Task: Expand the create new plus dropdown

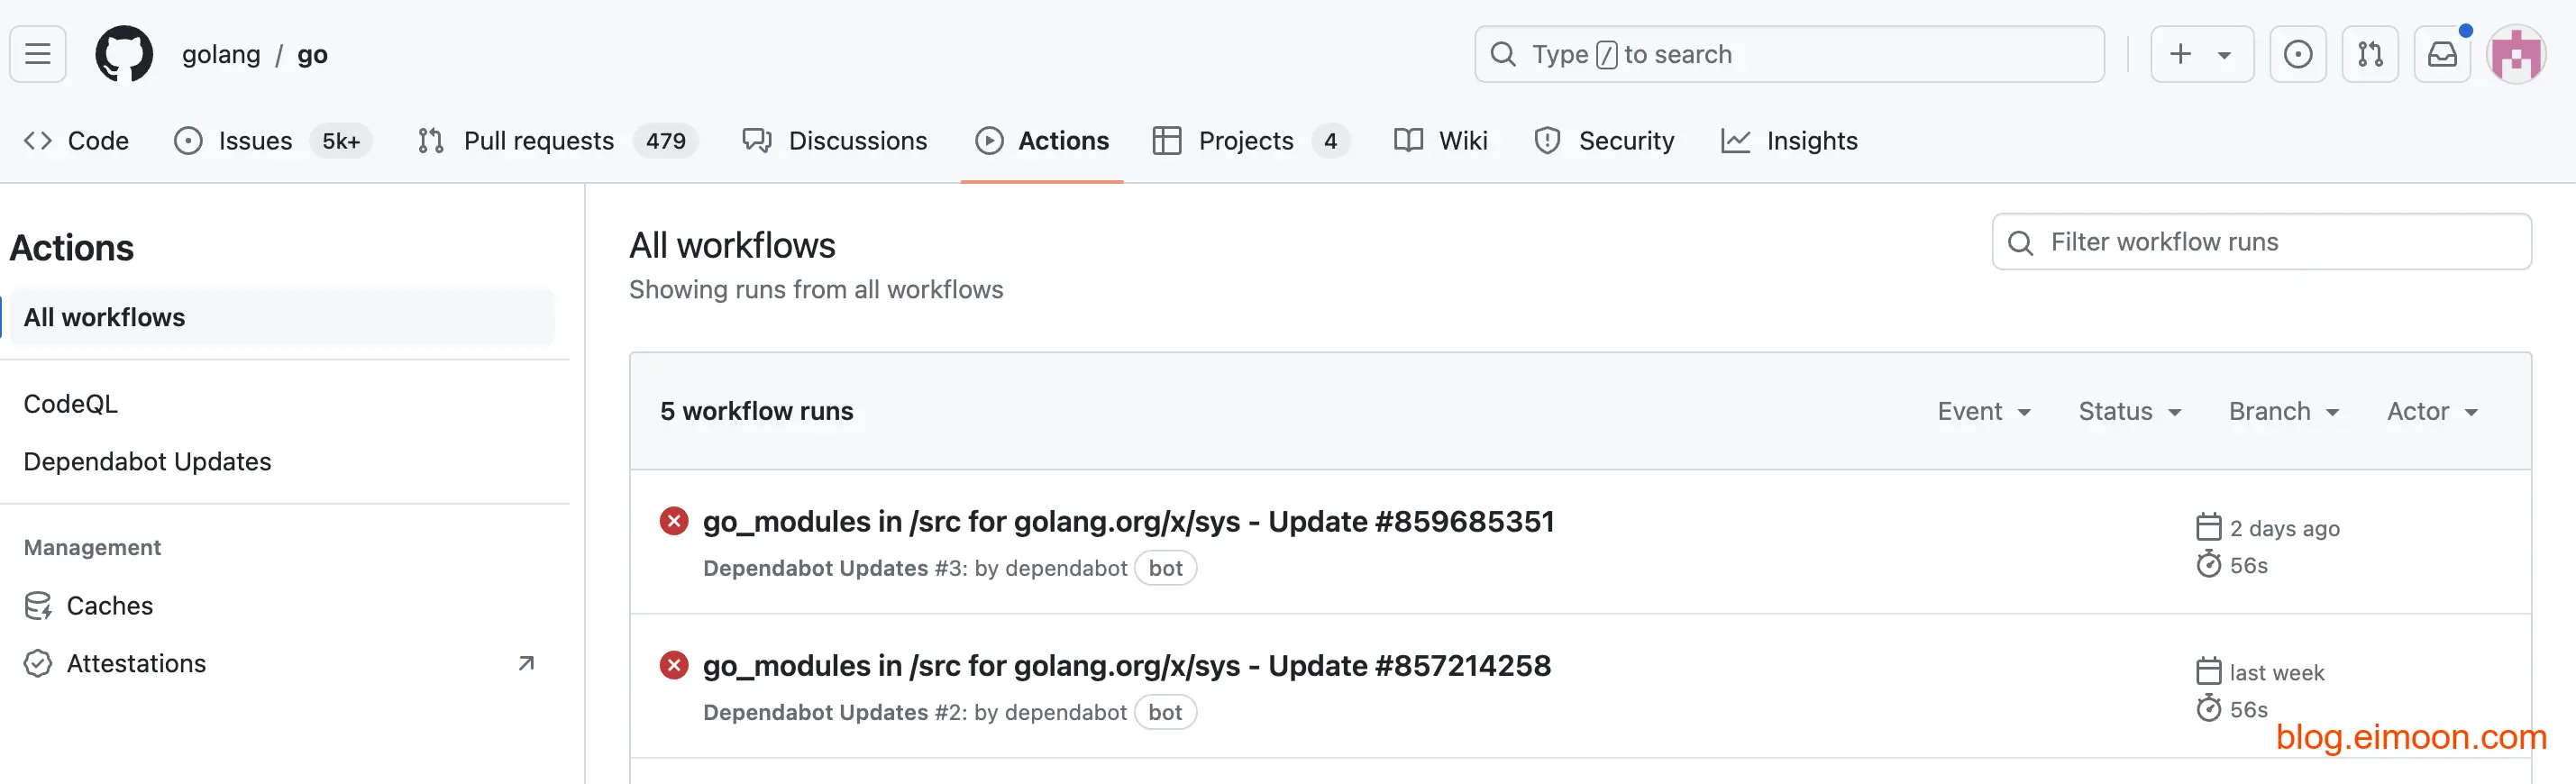Action: [x=2201, y=54]
